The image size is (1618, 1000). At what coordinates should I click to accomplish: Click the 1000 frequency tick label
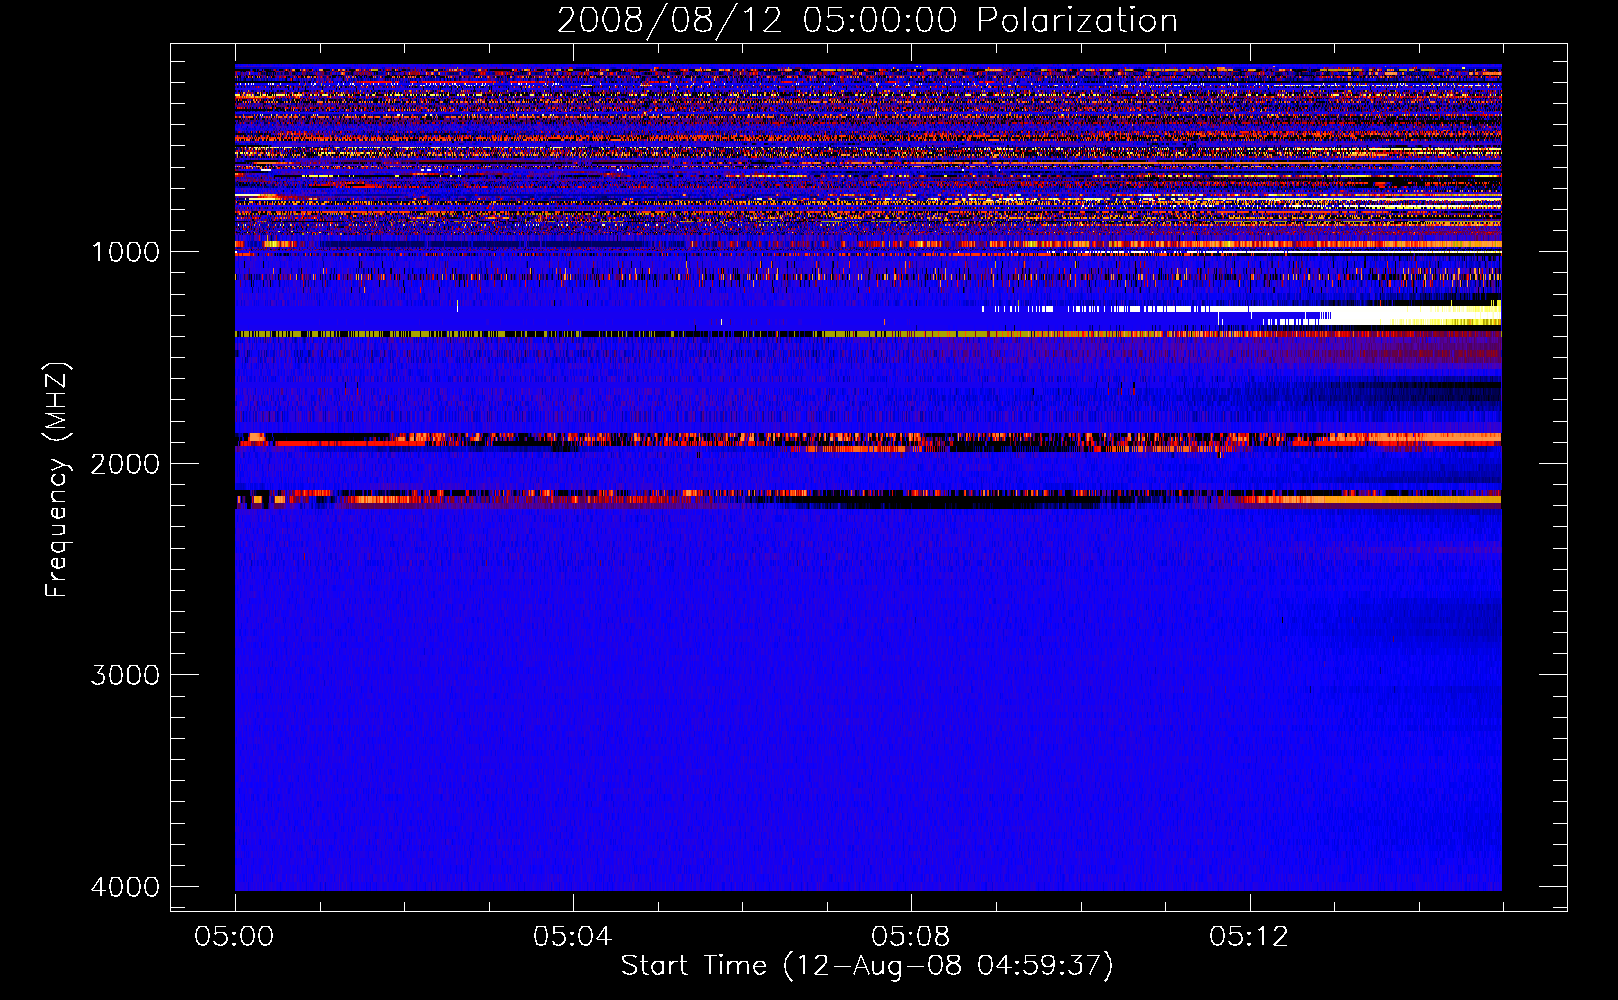click(x=125, y=251)
